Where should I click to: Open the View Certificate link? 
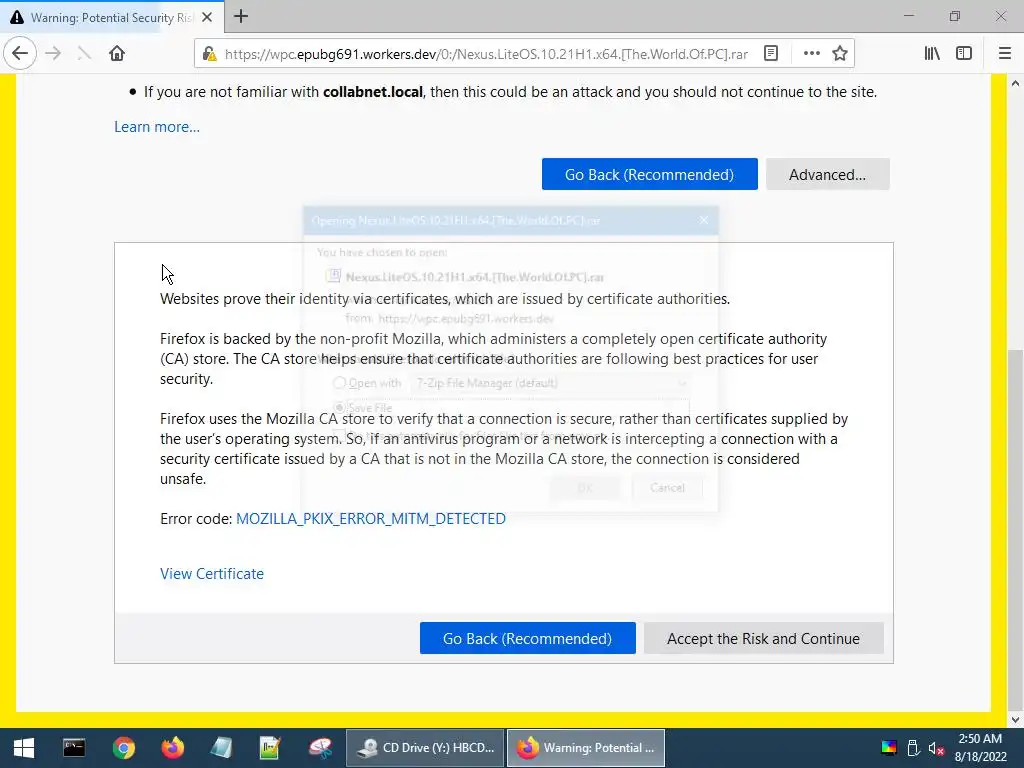212,573
